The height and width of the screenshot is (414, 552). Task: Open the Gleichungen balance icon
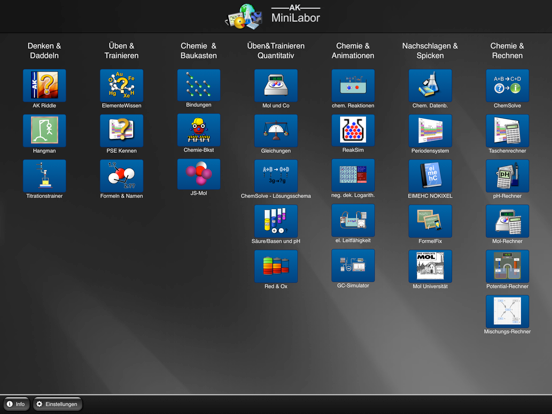(276, 131)
